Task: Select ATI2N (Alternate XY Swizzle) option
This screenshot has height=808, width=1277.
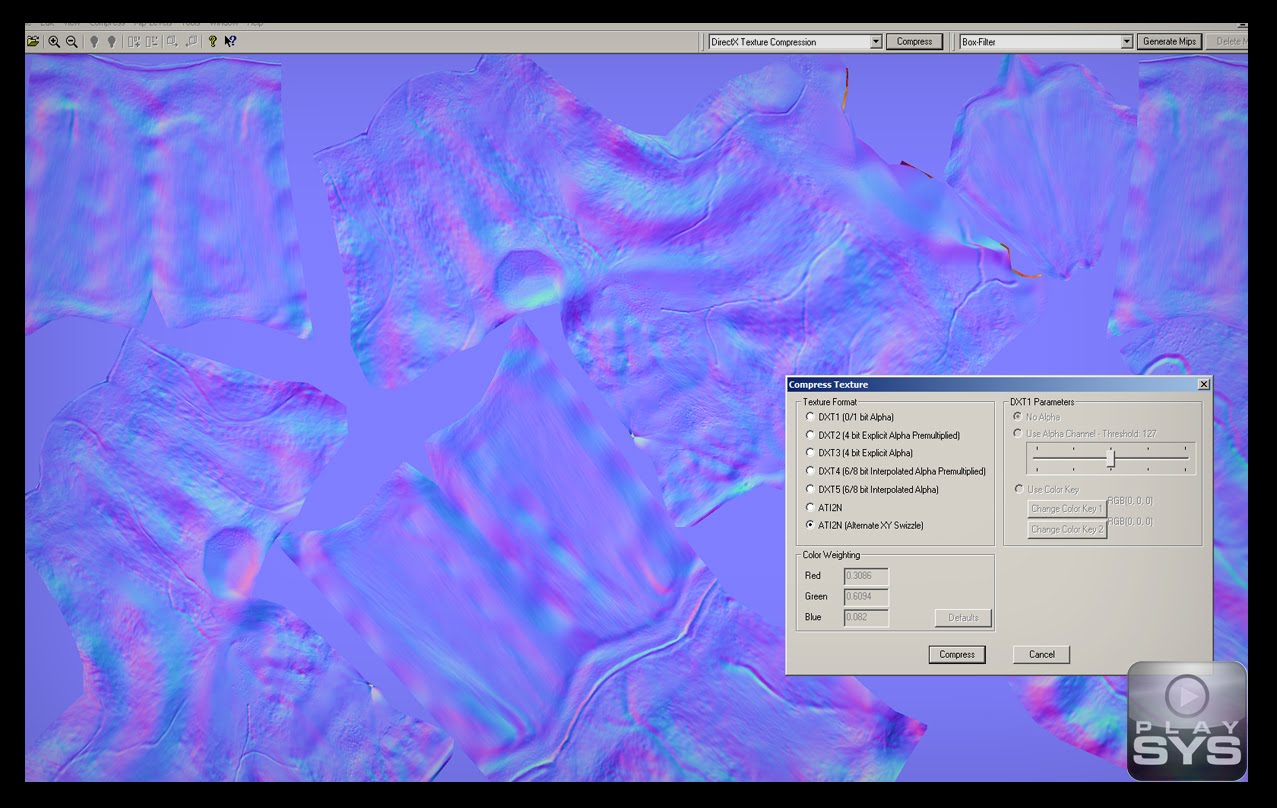Action: (810, 525)
